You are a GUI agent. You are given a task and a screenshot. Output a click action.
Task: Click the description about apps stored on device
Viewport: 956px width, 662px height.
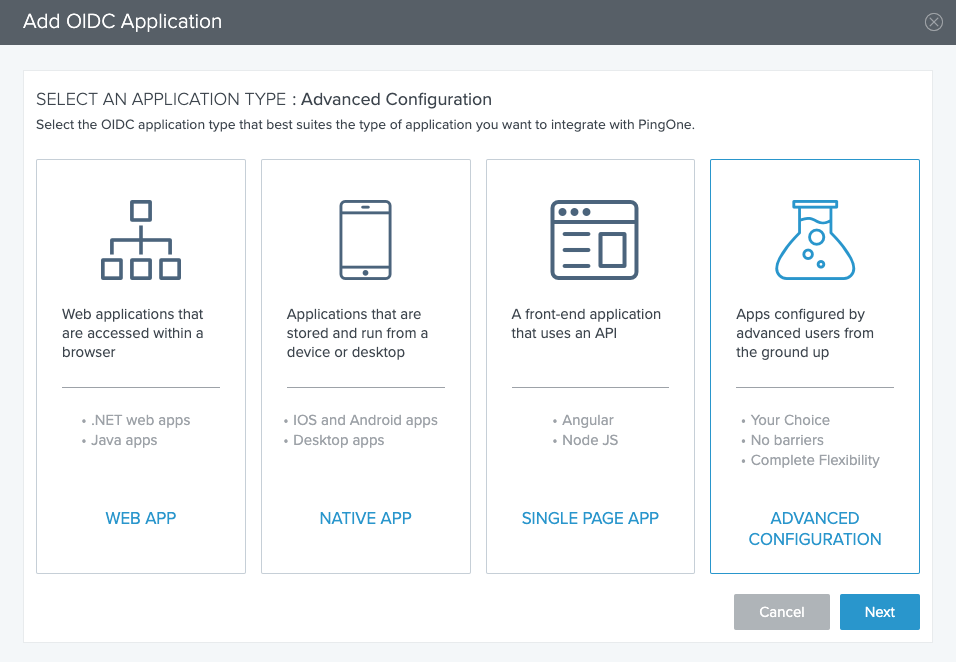pos(357,333)
